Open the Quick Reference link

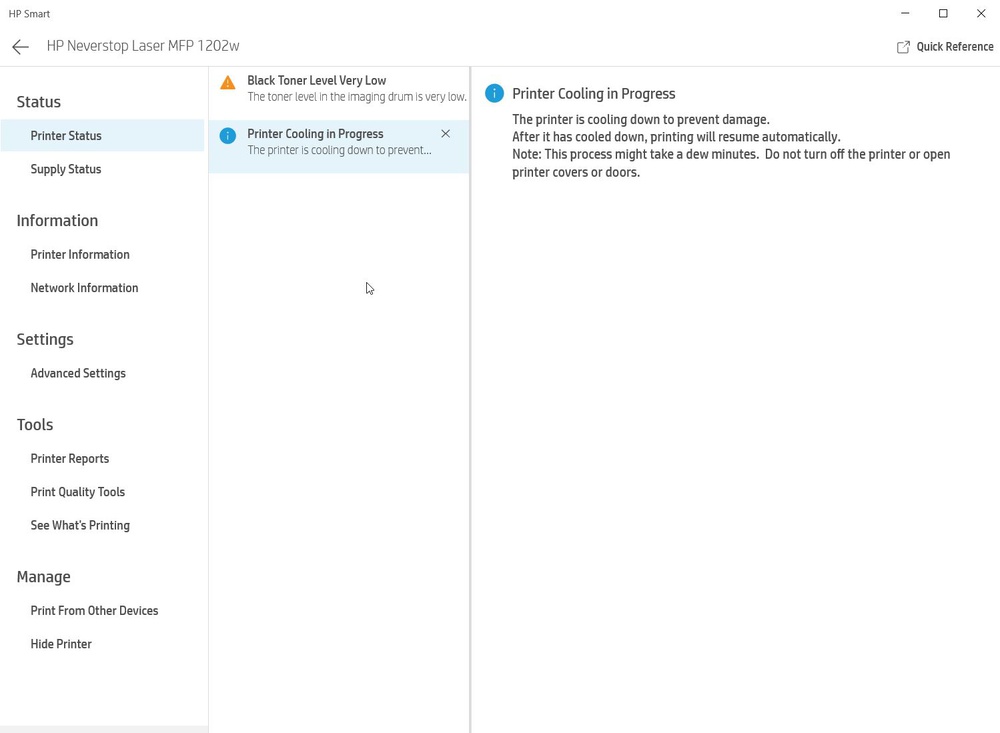954,47
